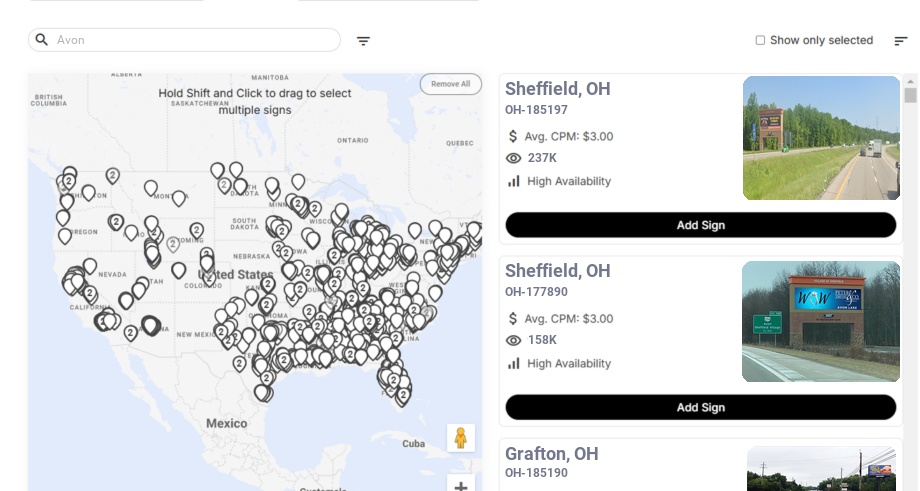The image size is (920, 491).
Task: Open the filter options icon beside search
Action: point(363,41)
